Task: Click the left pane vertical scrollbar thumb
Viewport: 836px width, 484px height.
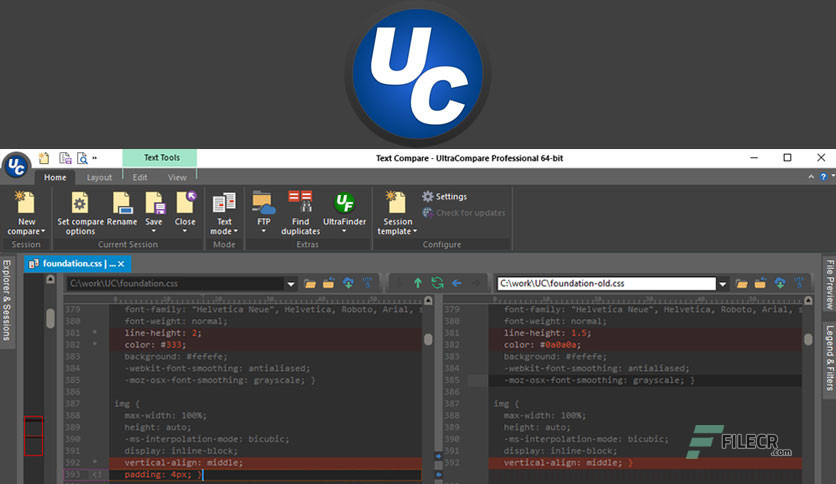Action: (x=428, y=339)
